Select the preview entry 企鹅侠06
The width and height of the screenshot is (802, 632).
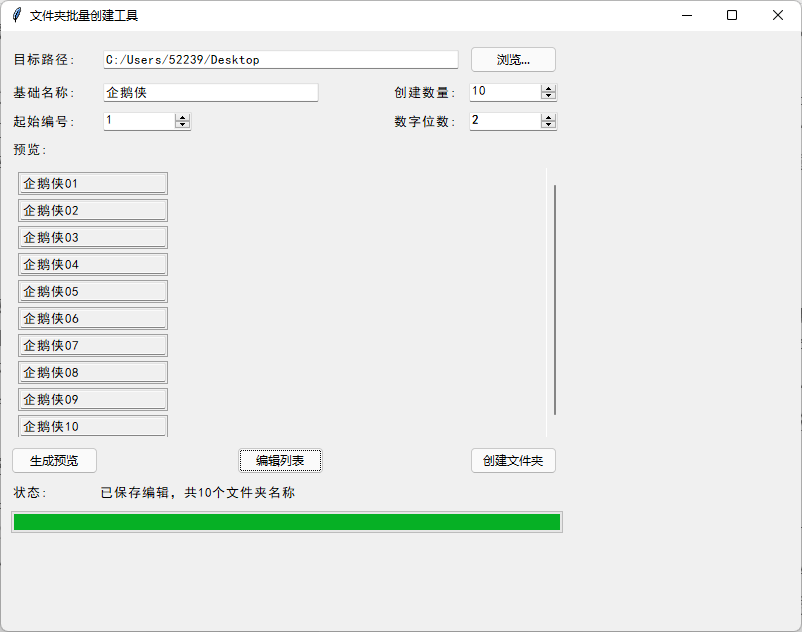tap(93, 319)
